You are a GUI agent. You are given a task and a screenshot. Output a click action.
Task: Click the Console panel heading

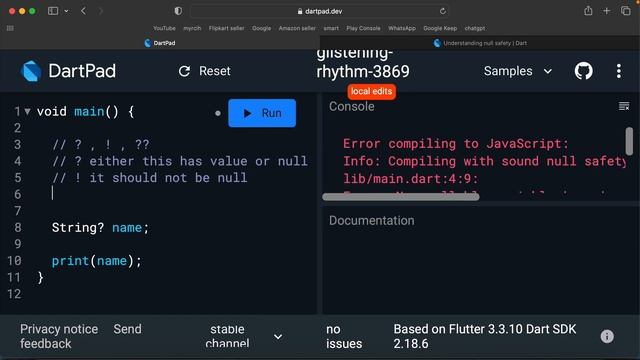(x=351, y=107)
